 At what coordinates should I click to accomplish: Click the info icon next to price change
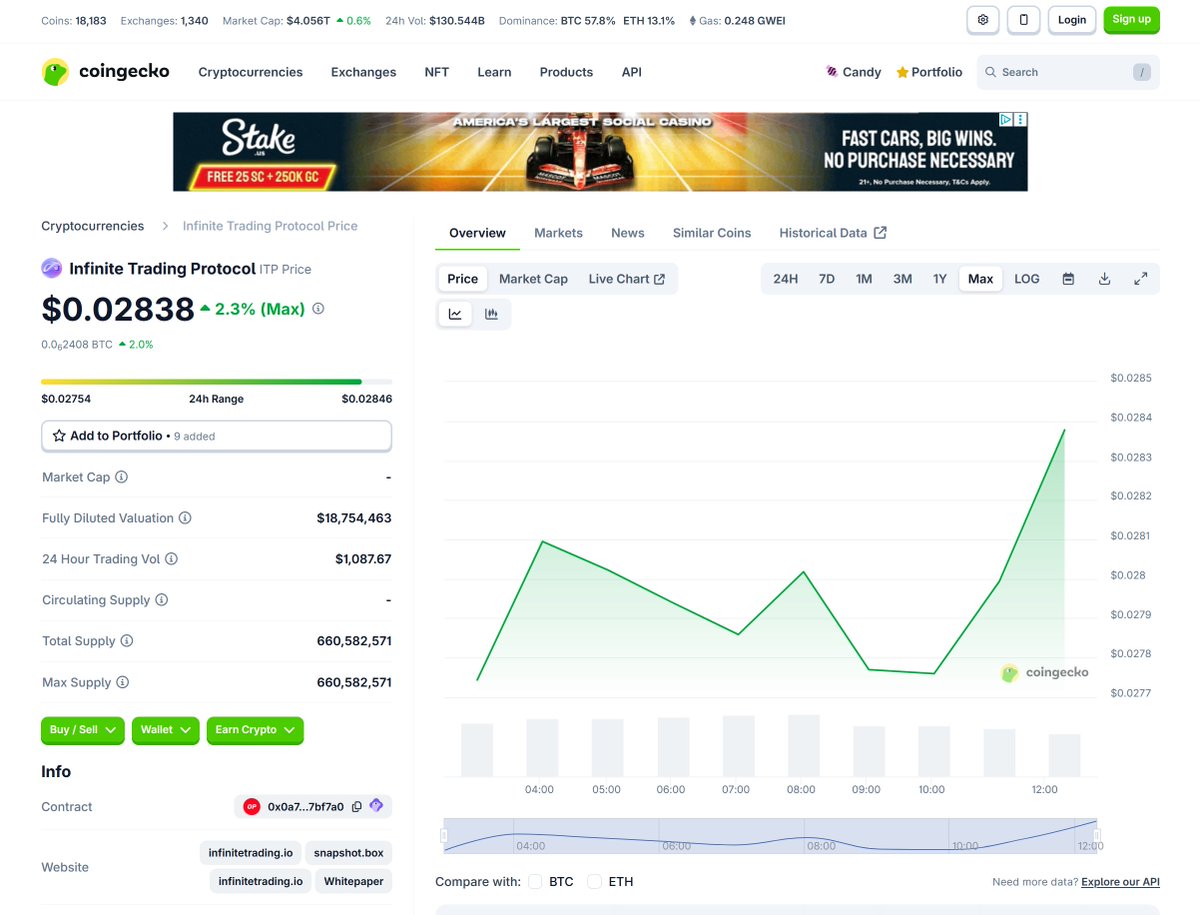[x=318, y=309]
